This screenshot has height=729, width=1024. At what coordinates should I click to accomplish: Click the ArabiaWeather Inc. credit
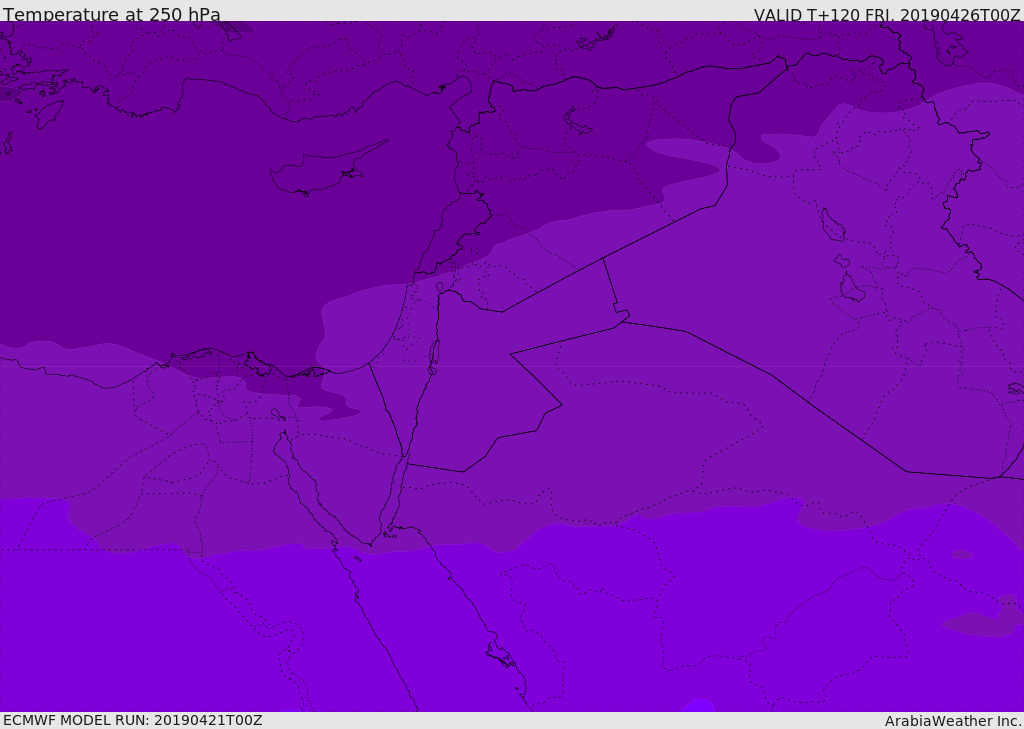pos(953,721)
